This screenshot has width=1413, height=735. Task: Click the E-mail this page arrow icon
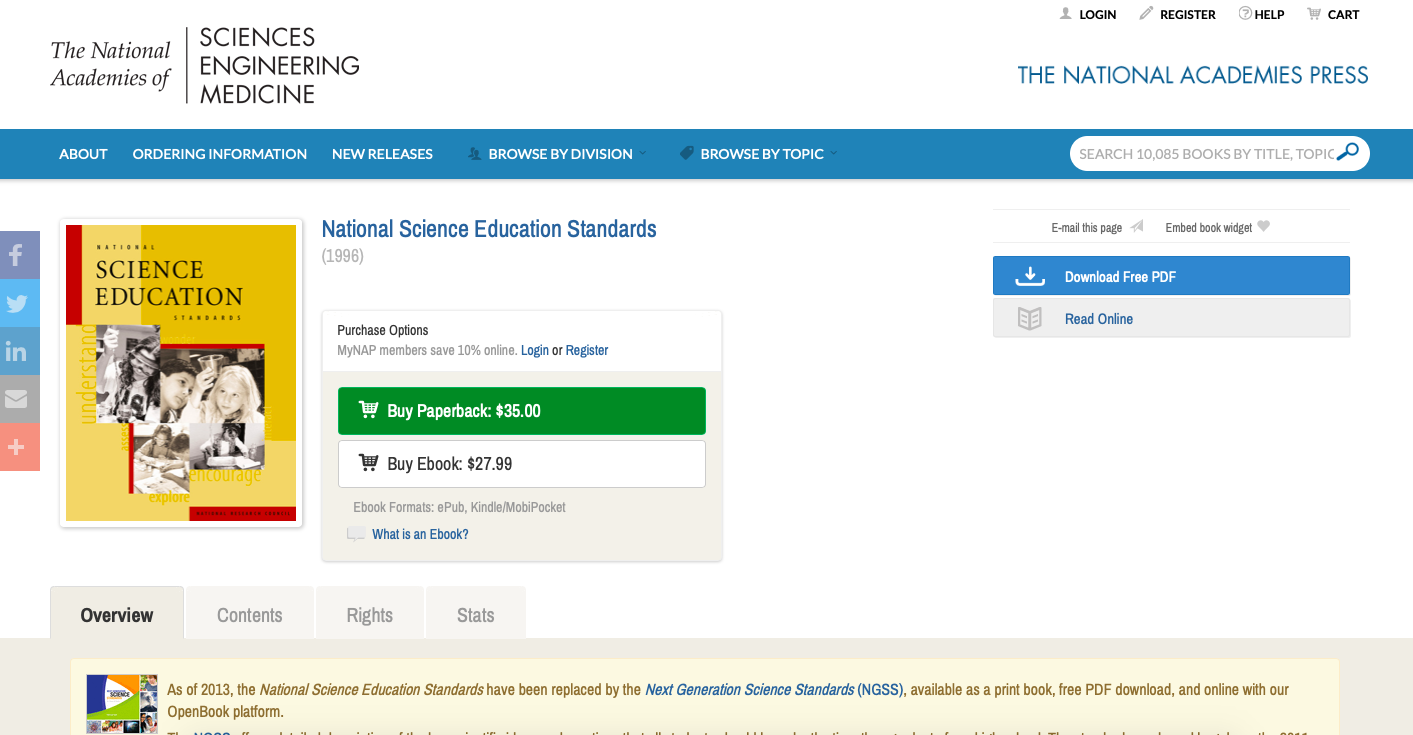coord(1137,227)
